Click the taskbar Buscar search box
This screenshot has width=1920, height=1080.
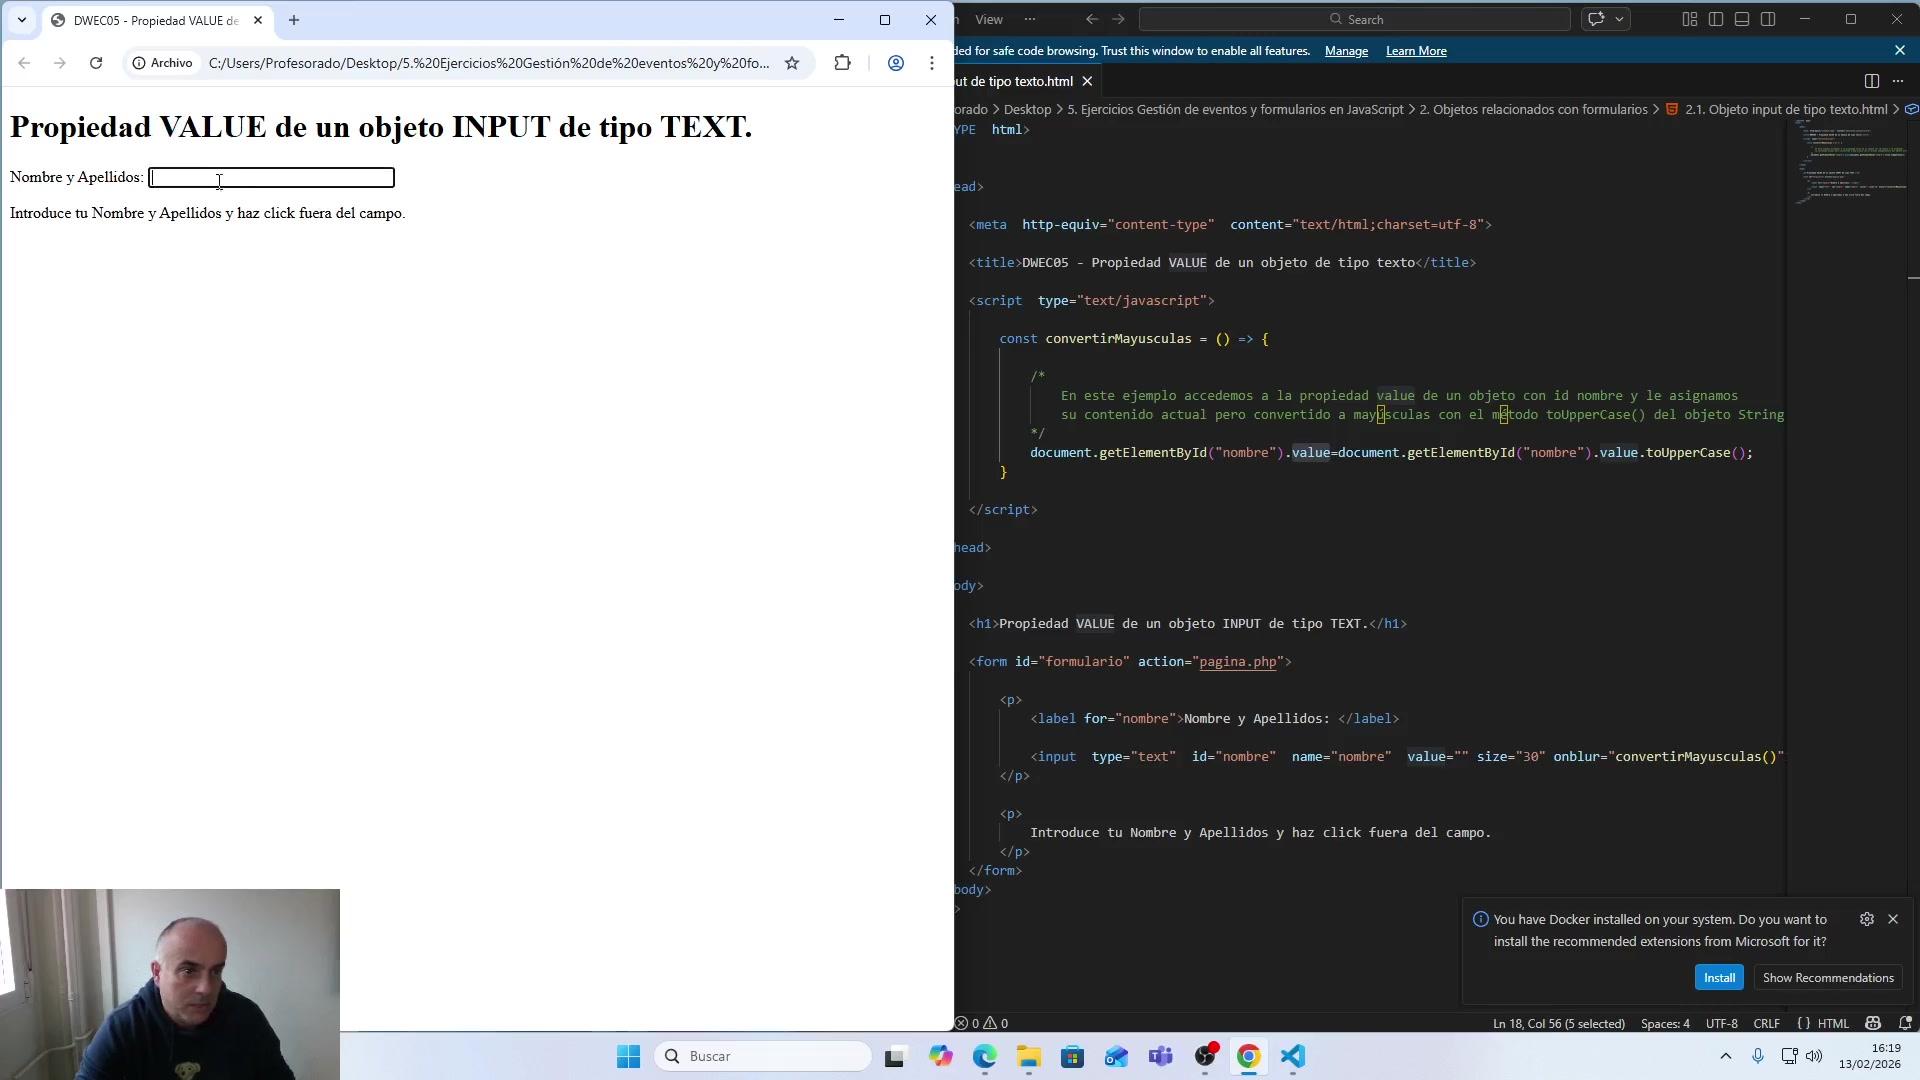click(763, 1057)
